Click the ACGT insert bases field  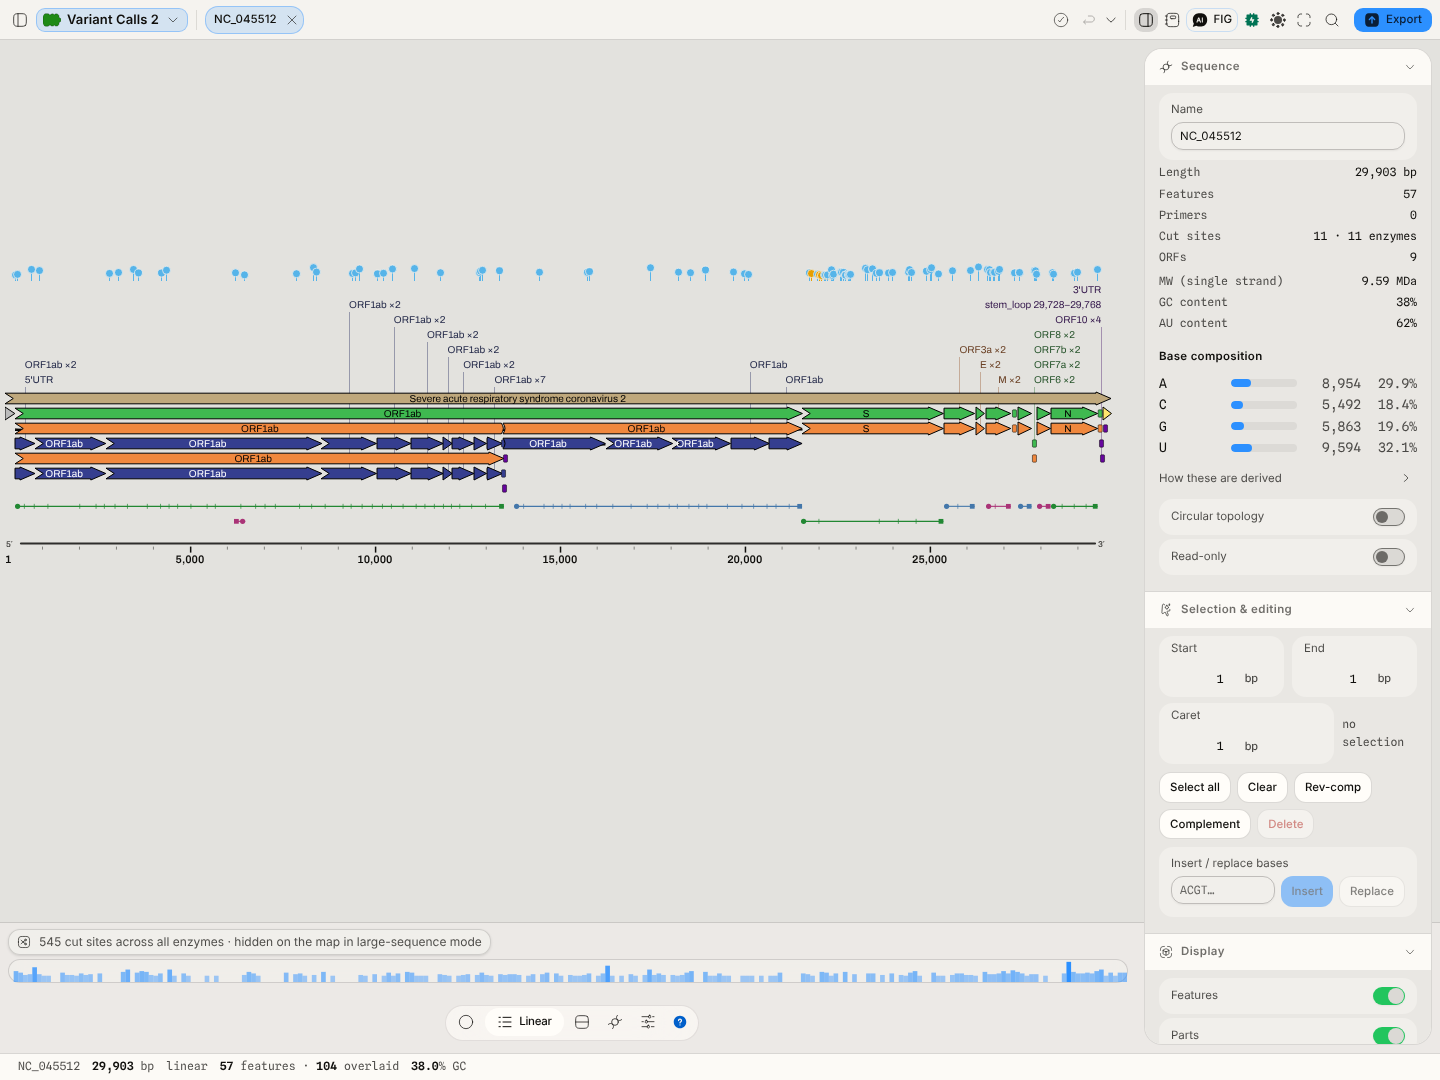click(1223, 891)
